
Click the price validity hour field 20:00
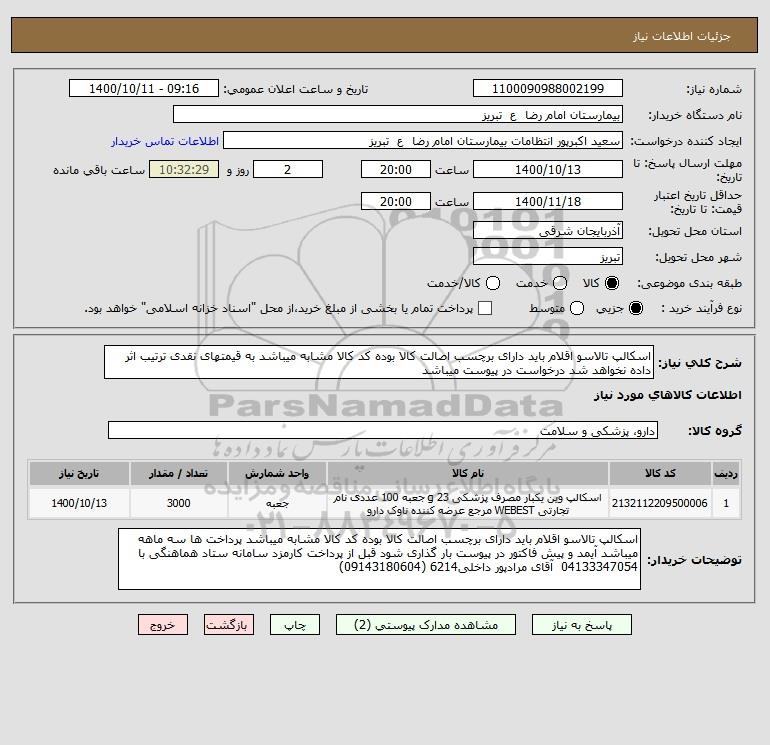coord(396,201)
